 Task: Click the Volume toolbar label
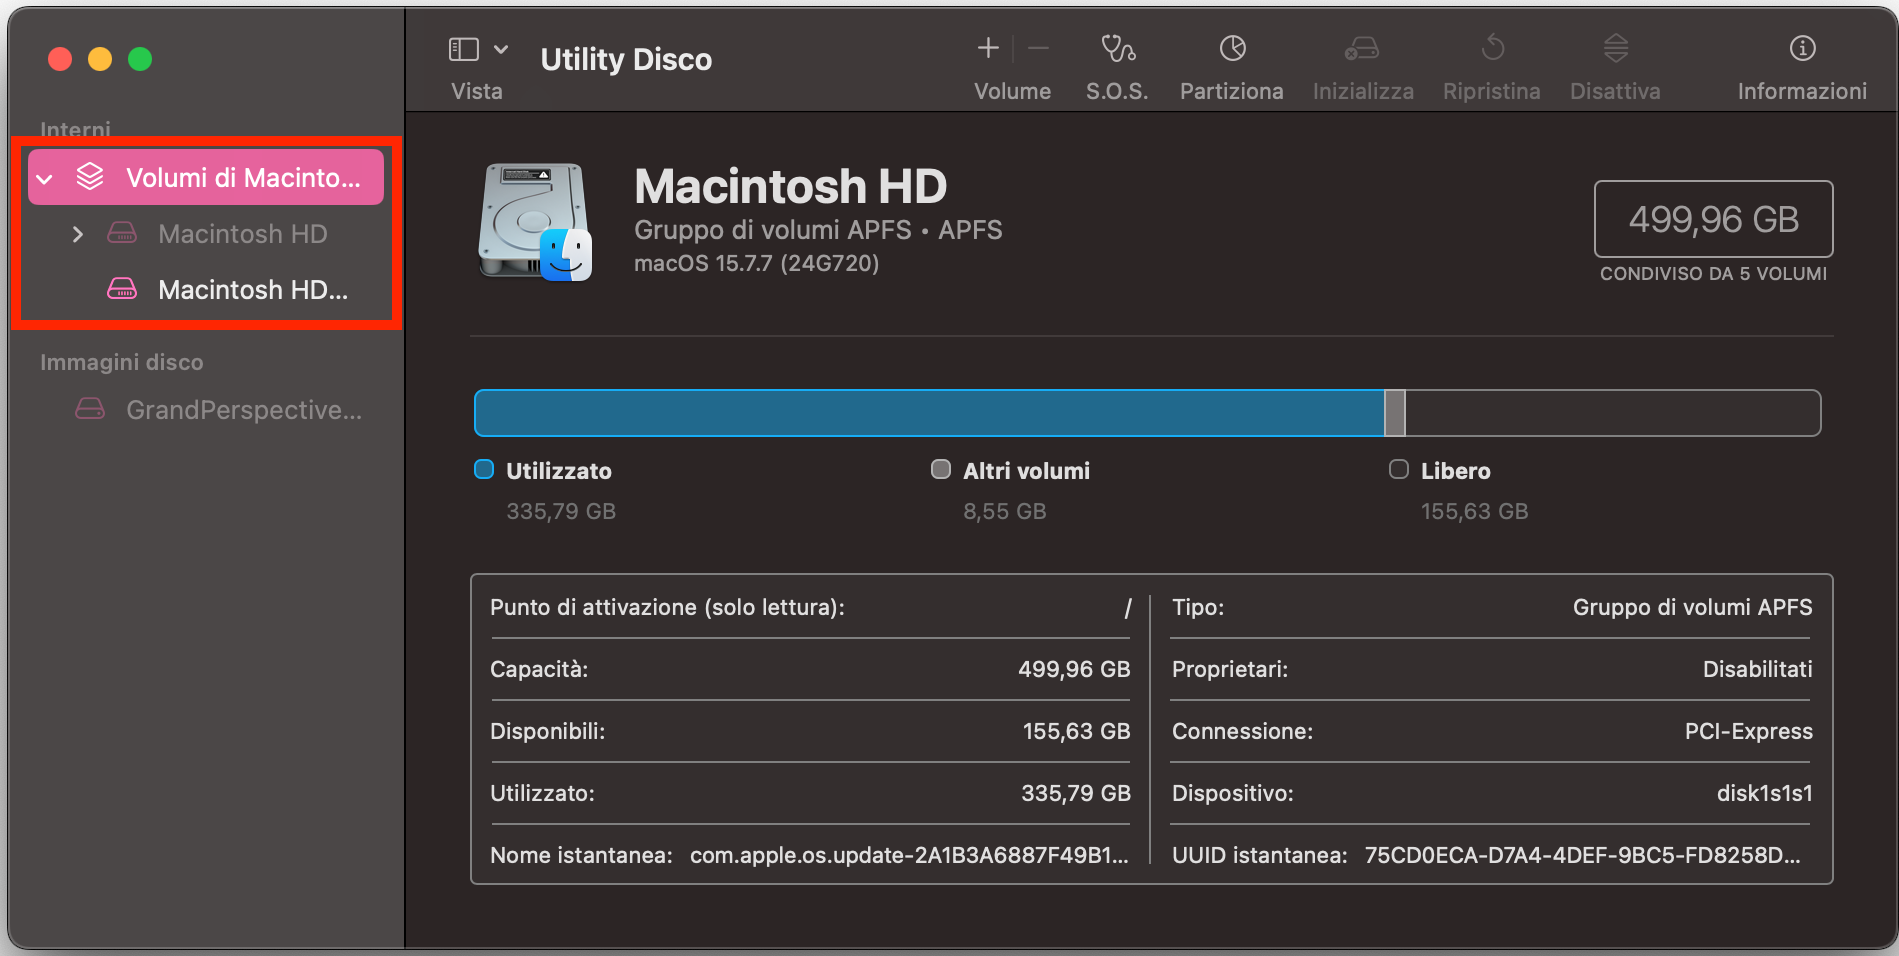pyautogui.click(x=1013, y=91)
